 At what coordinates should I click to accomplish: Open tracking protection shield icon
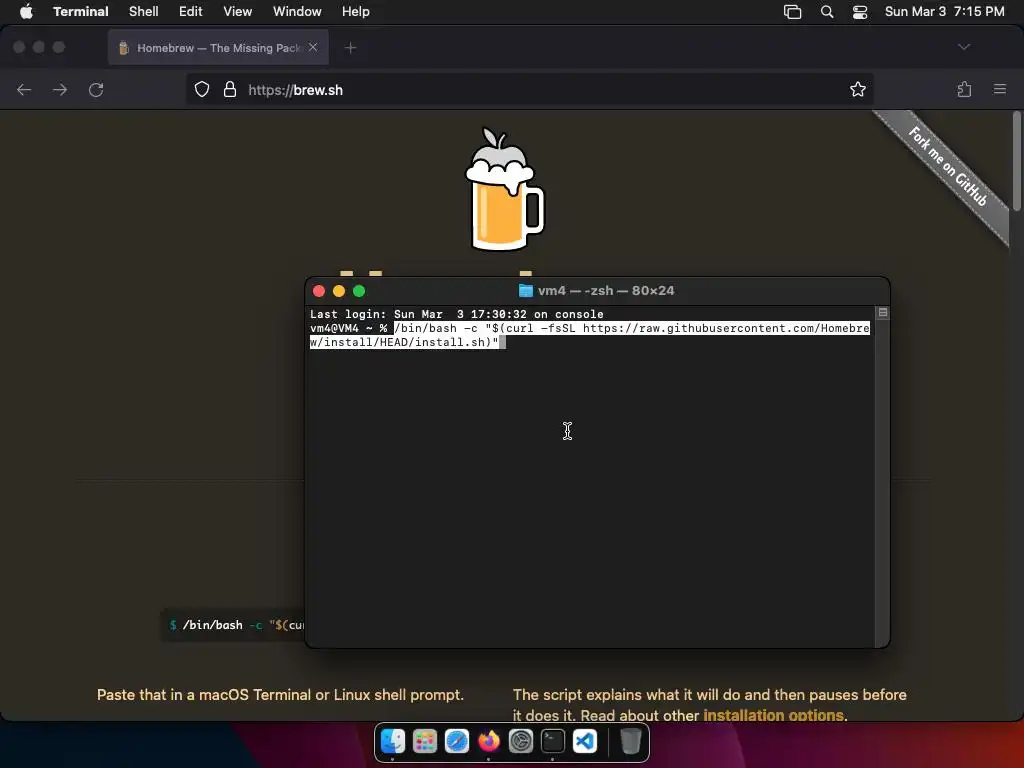point(202,89)
